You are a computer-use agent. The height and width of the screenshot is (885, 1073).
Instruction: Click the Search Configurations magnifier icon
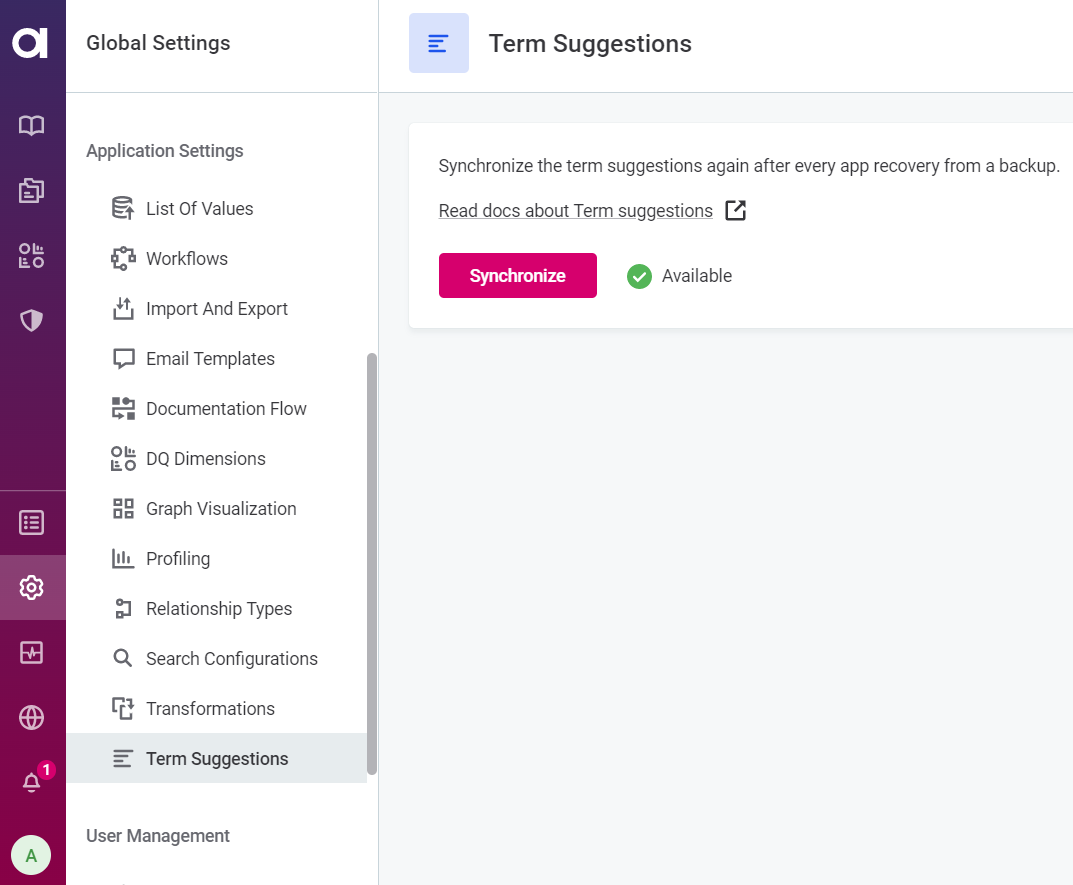point(122,658)
